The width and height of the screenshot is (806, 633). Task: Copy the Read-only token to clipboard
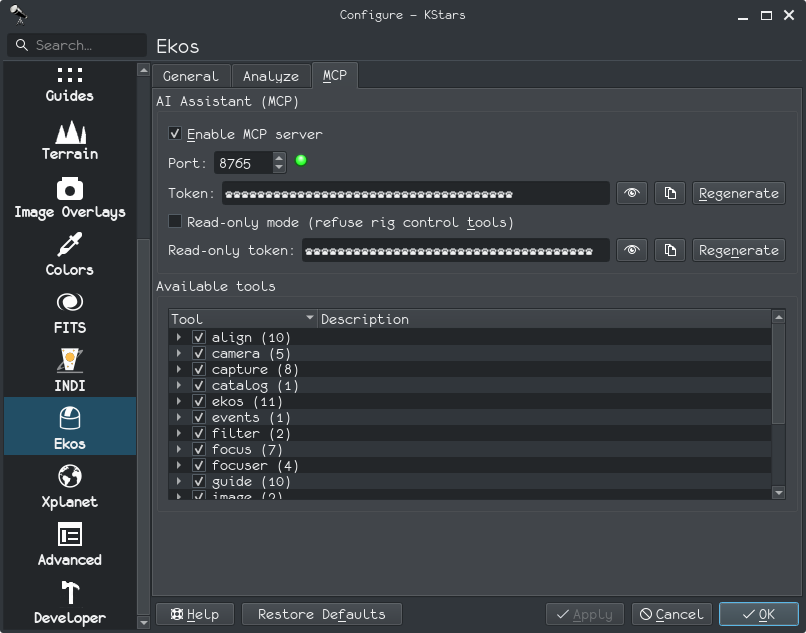[x=670, y=250]
